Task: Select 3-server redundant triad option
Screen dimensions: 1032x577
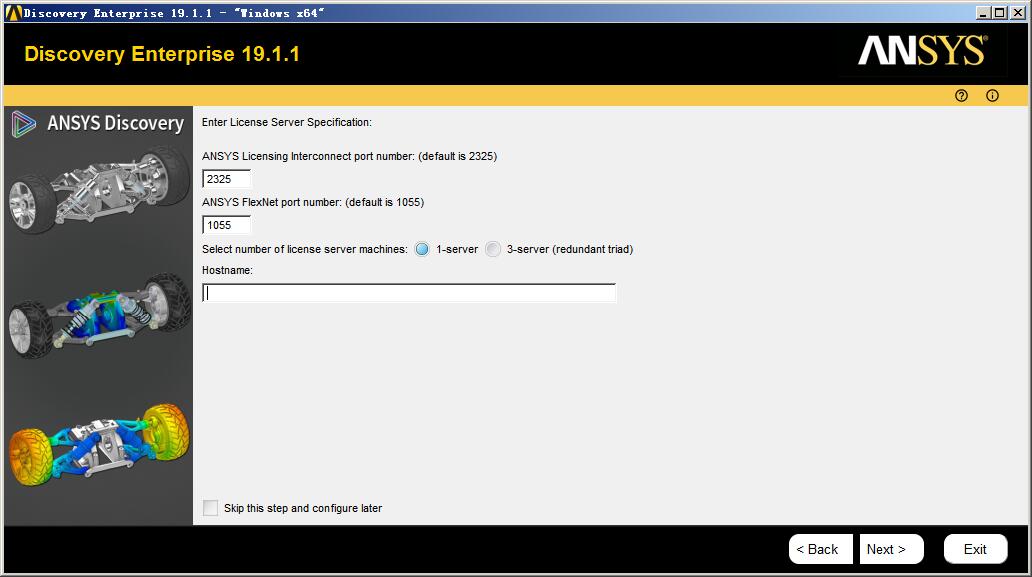Action: [492, 249]
